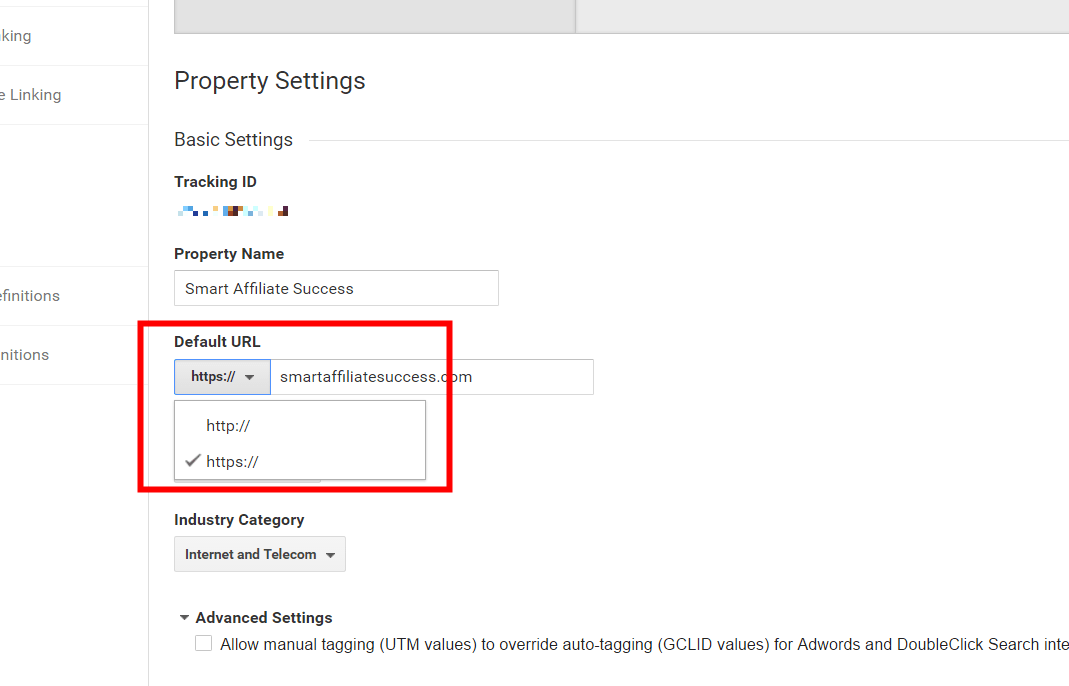Open the https:// protocol combo box

pyautogui.click(x=221, y=377)
